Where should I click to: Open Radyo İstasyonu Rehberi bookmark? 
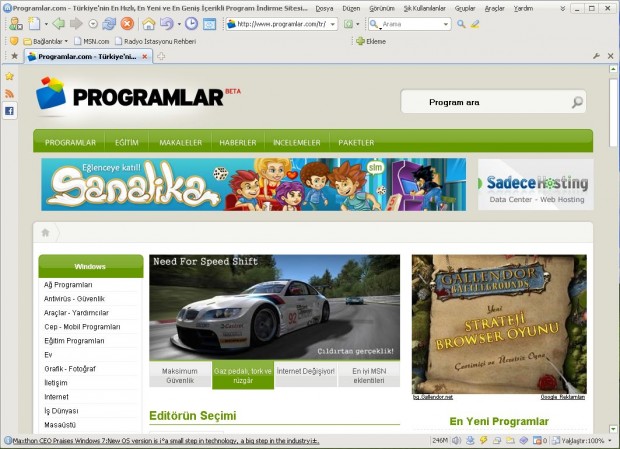pos(155,41)
